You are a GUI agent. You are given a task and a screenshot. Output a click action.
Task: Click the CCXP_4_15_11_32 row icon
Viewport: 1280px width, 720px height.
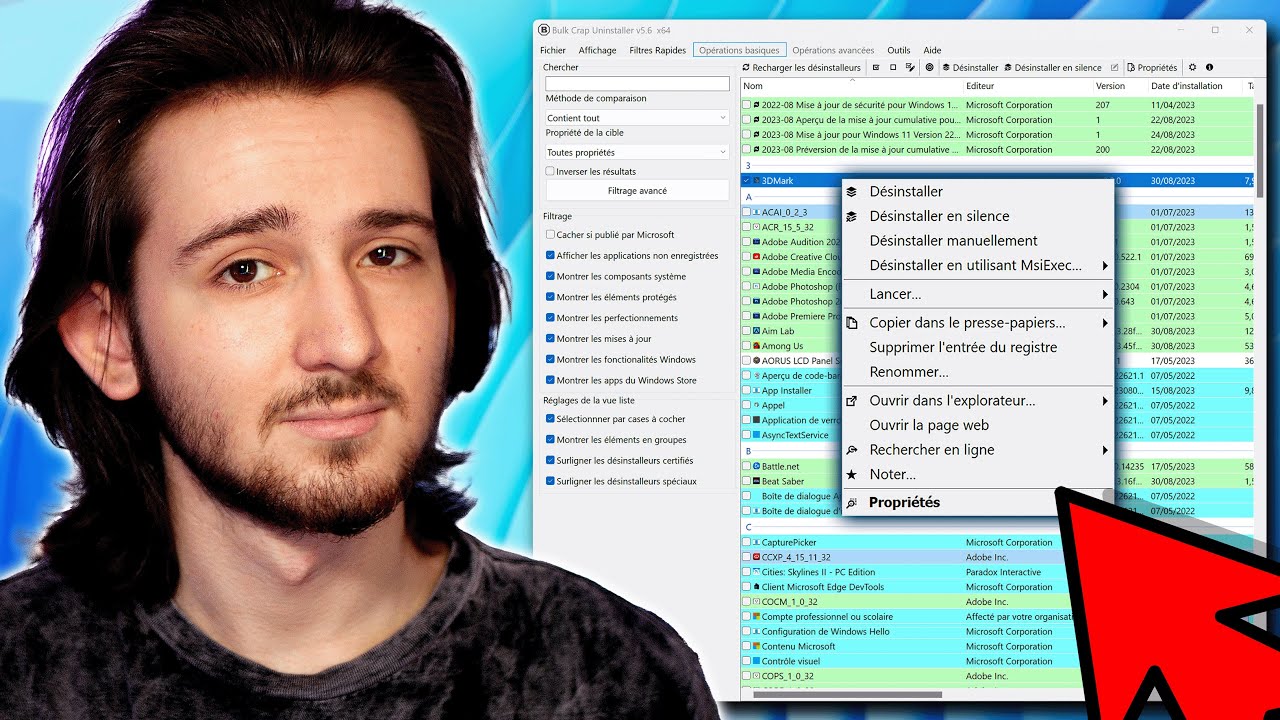757,557
